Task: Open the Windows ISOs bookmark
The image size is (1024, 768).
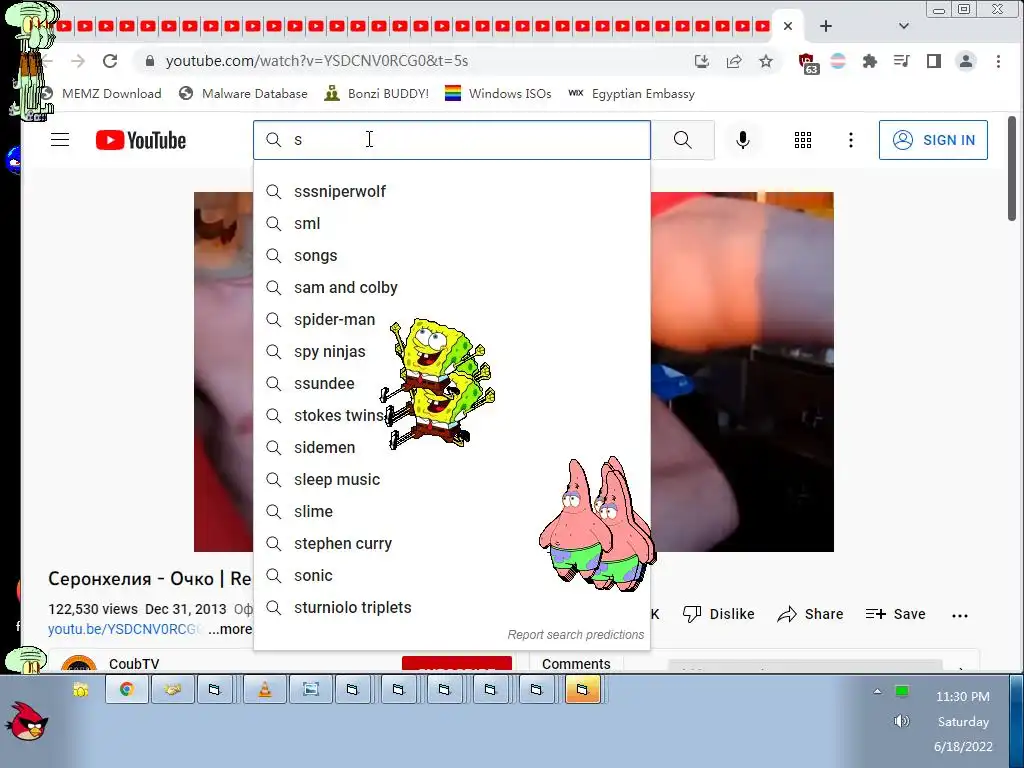Action: pyautogui.click(x=498, y=93)
